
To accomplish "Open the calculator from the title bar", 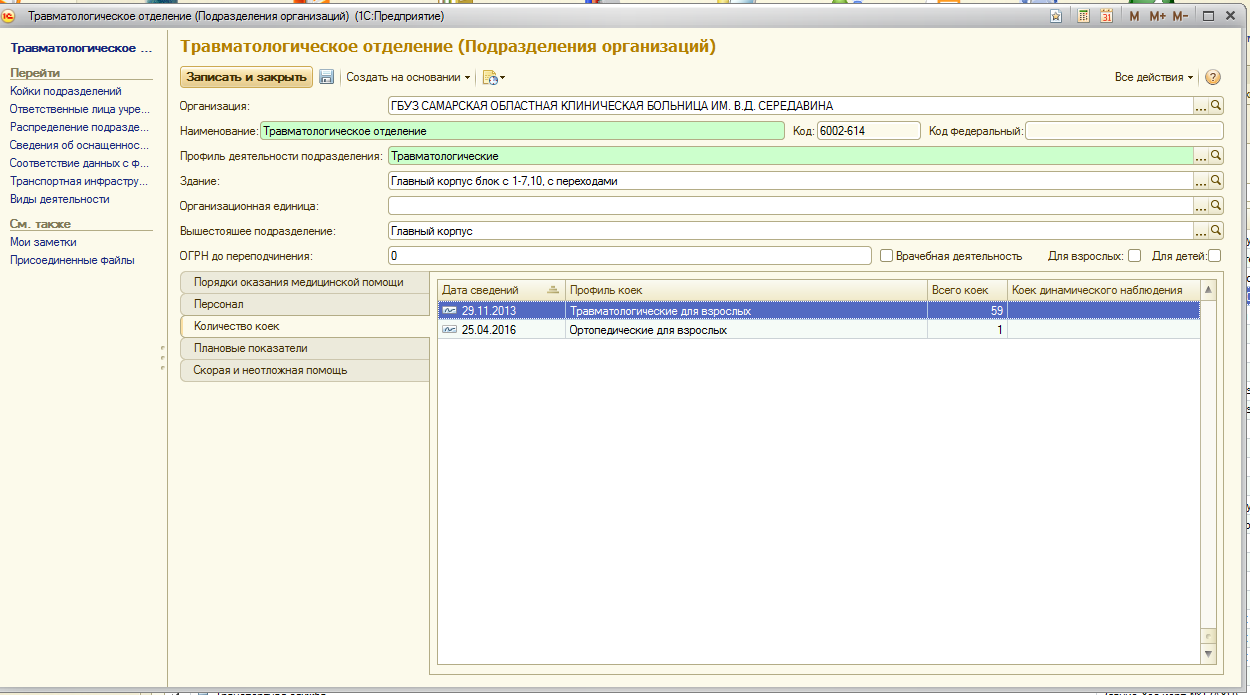I will (x=1083, y=16).
